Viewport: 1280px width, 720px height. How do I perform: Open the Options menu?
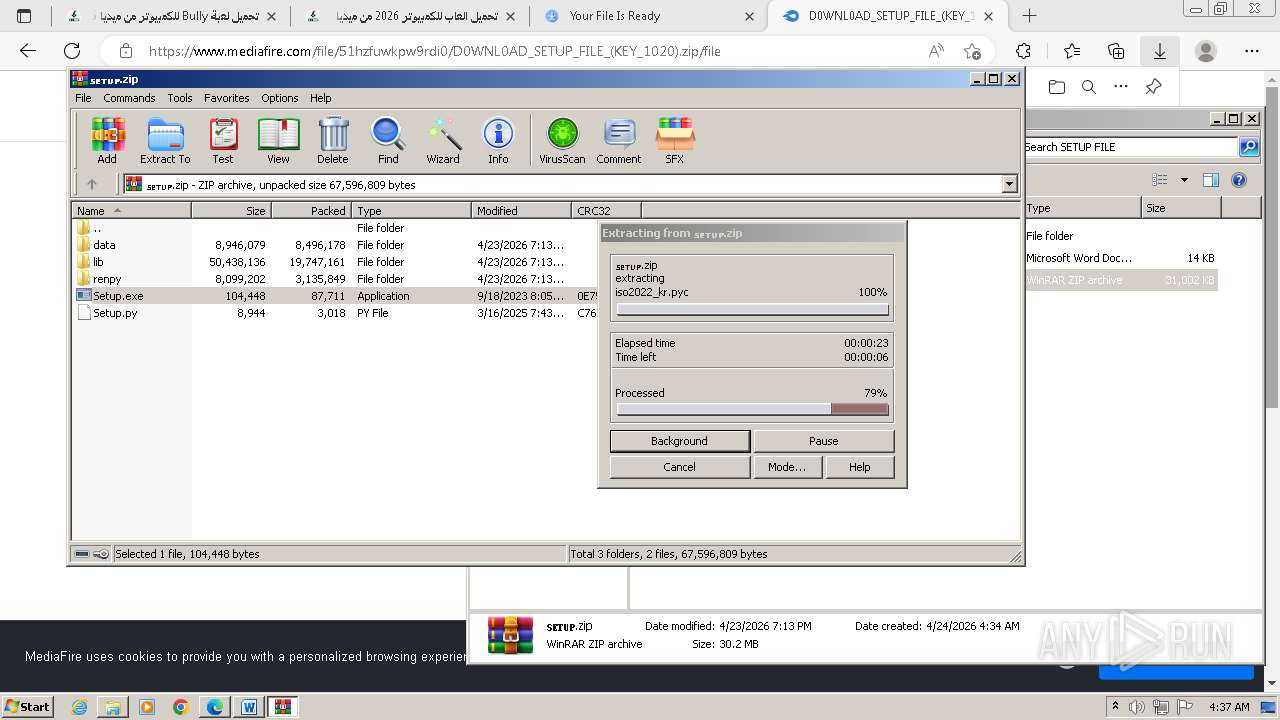(x=280, y=98)
